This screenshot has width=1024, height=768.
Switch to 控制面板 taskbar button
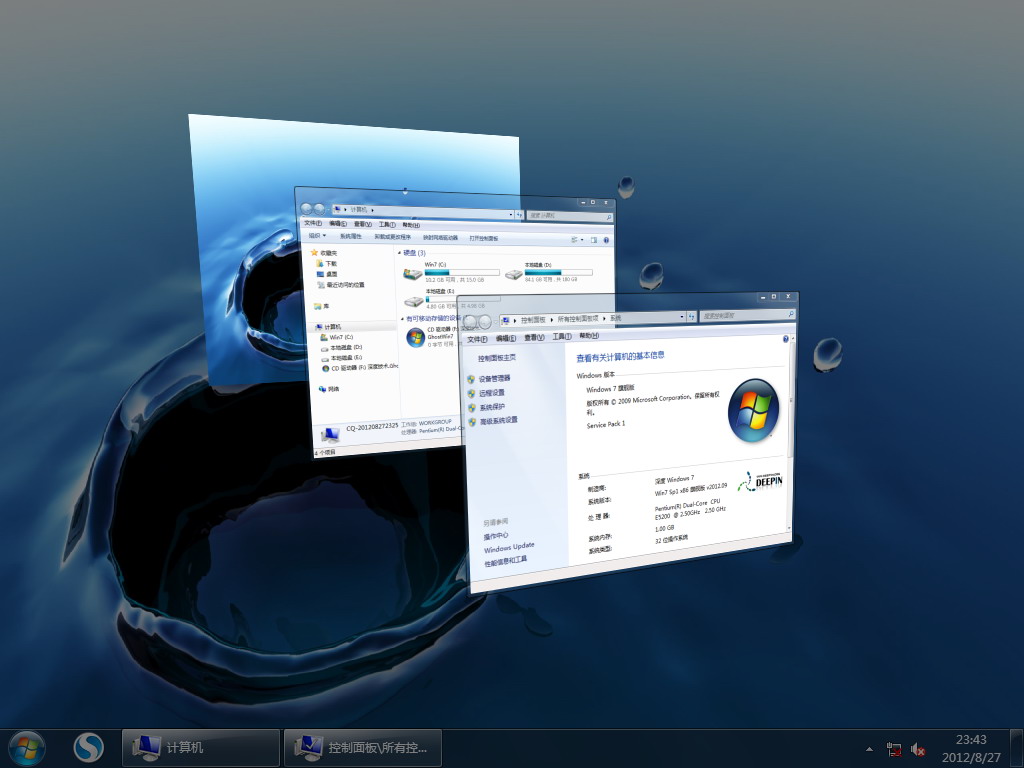pyautogui.click(x=363, y=748)
